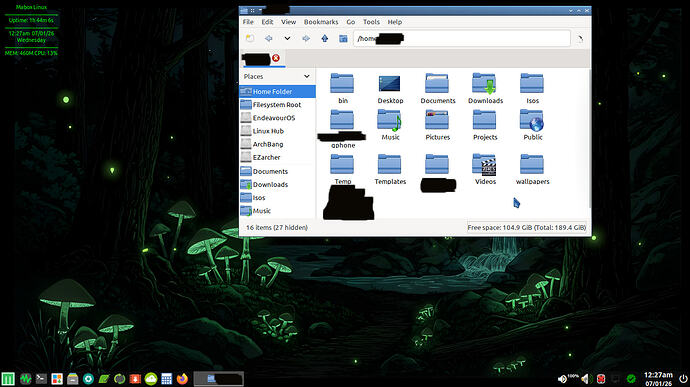Open the taskbar clock showing 12:27am

[x=658, y=379]
